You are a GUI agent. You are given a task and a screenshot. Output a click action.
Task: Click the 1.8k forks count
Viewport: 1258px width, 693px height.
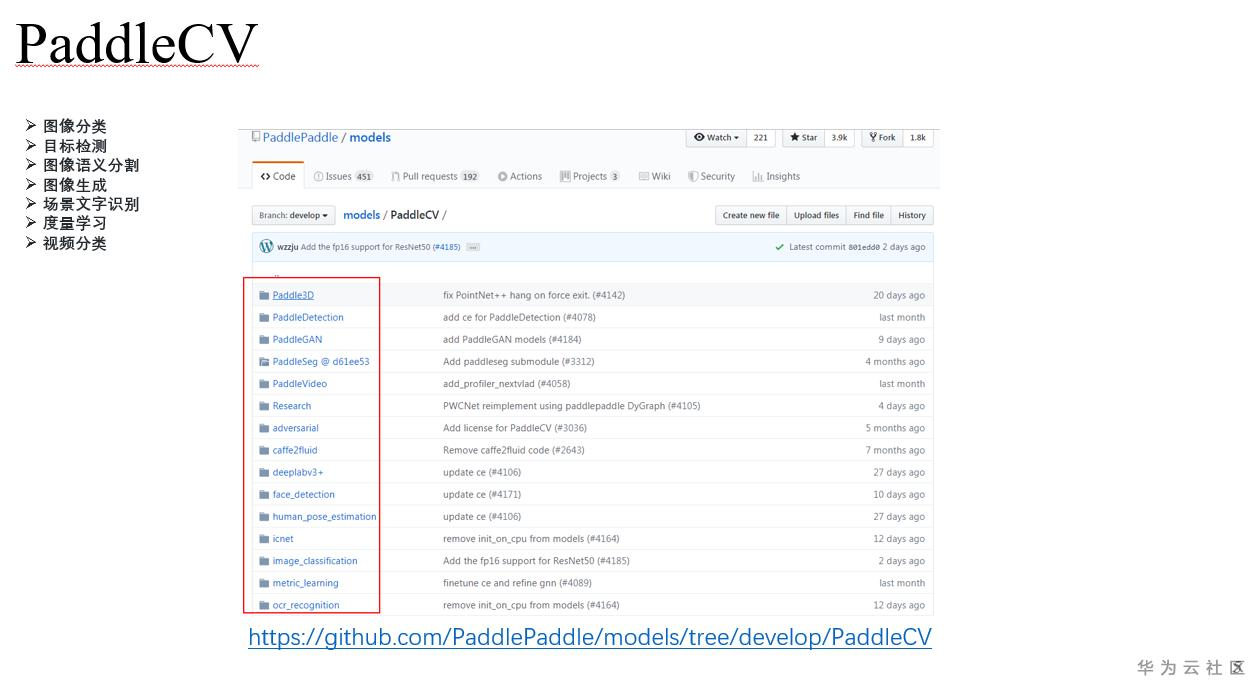(x=918, y=138)
